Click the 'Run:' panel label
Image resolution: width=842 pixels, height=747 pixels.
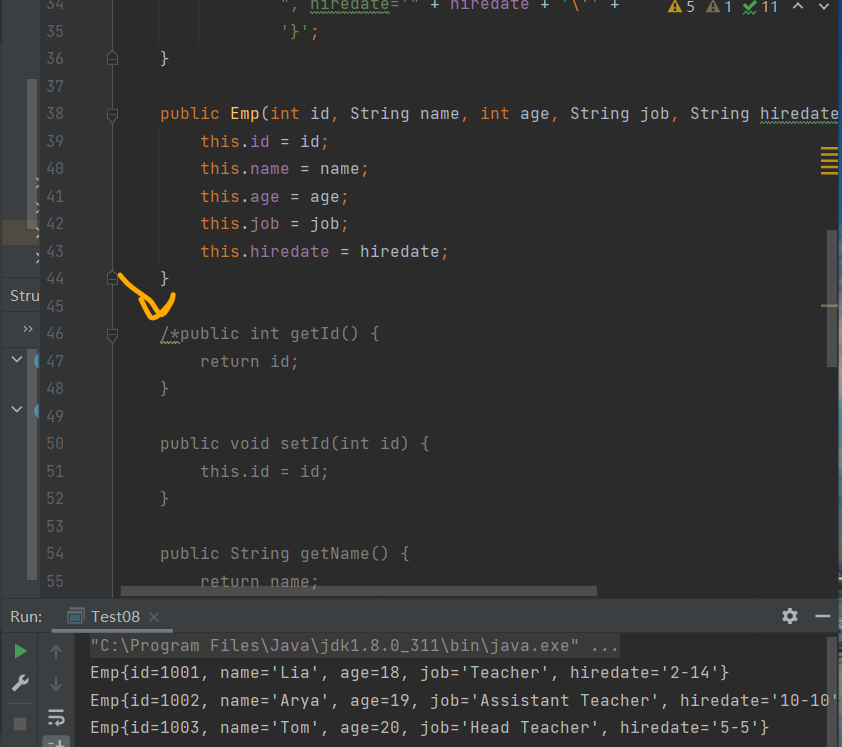26,617
